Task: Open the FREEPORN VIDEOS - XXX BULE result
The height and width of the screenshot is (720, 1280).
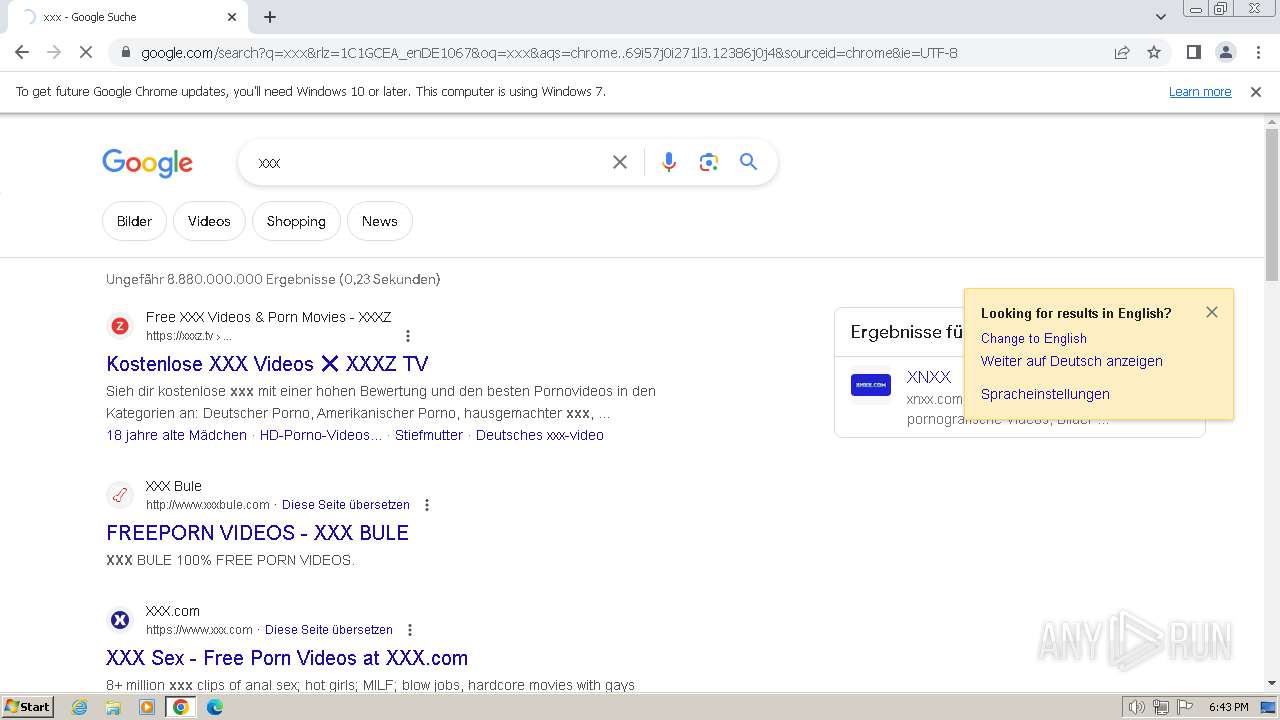Action: point(257,533)
